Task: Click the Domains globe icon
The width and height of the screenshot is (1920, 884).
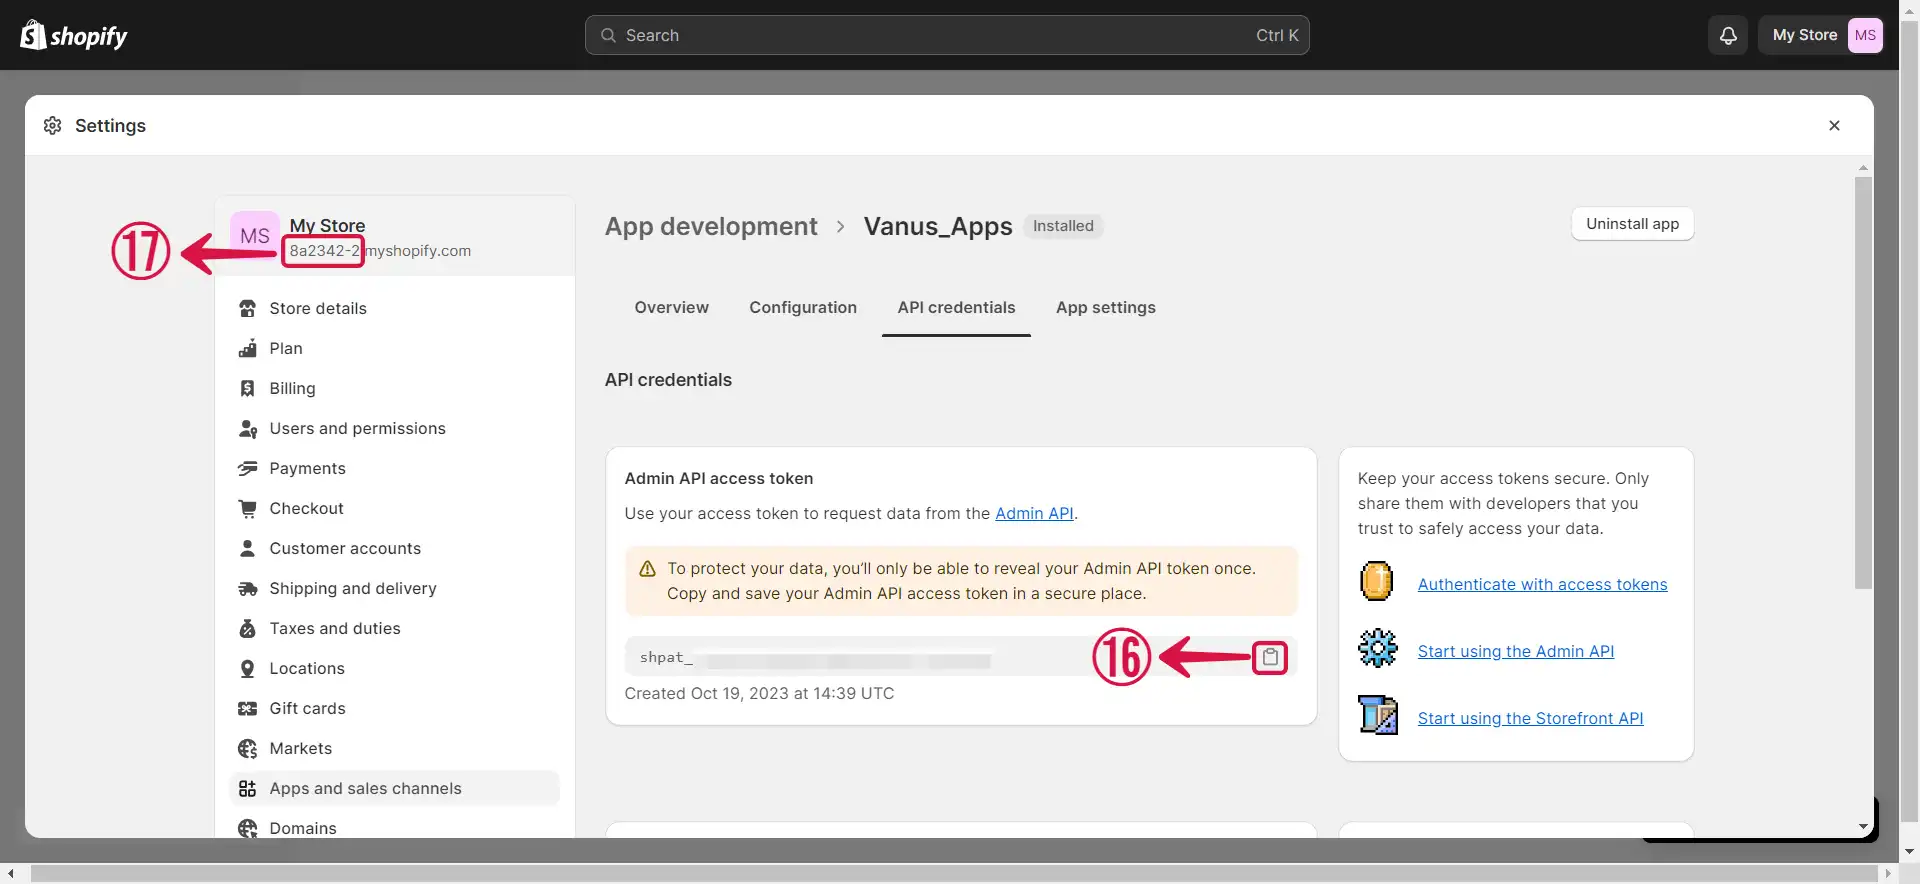Action: point(248,828)
